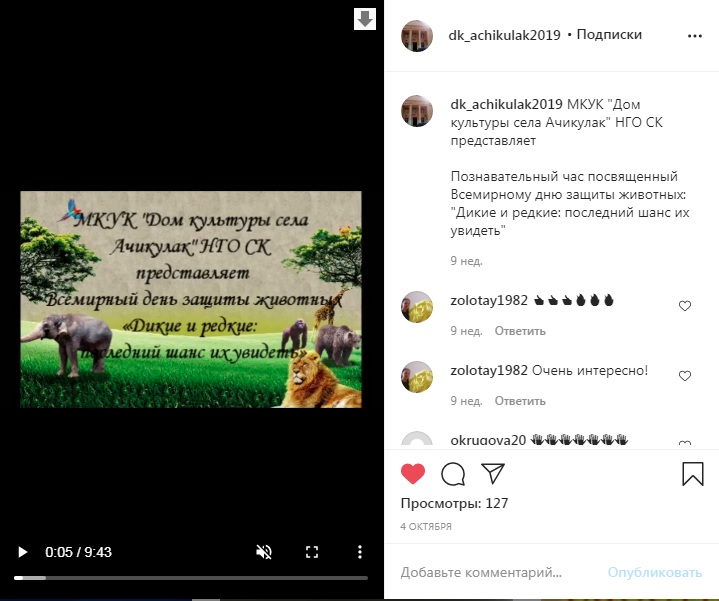The image size is (719, 601).
Task: Click Ответить under zolotay1982's emoji comment
Action: [x=520, y=331]
